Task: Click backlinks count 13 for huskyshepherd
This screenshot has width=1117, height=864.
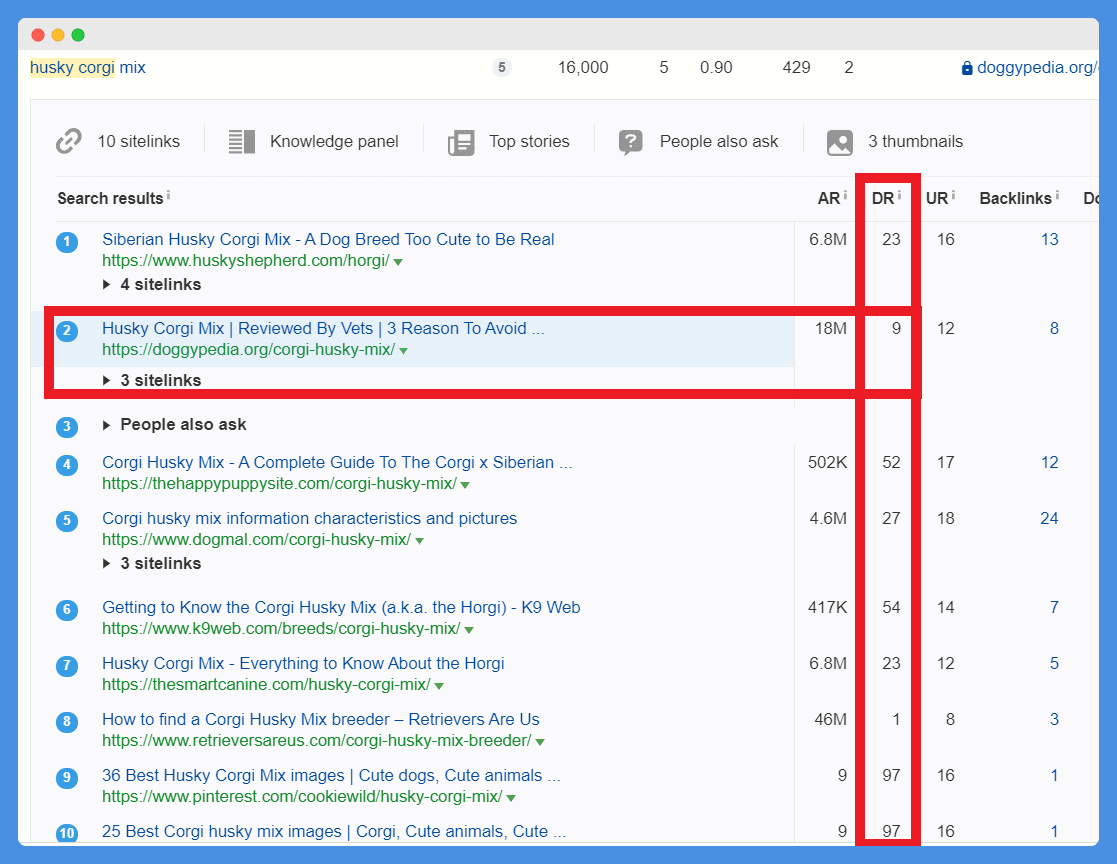Action: (x=1049, y=239)
